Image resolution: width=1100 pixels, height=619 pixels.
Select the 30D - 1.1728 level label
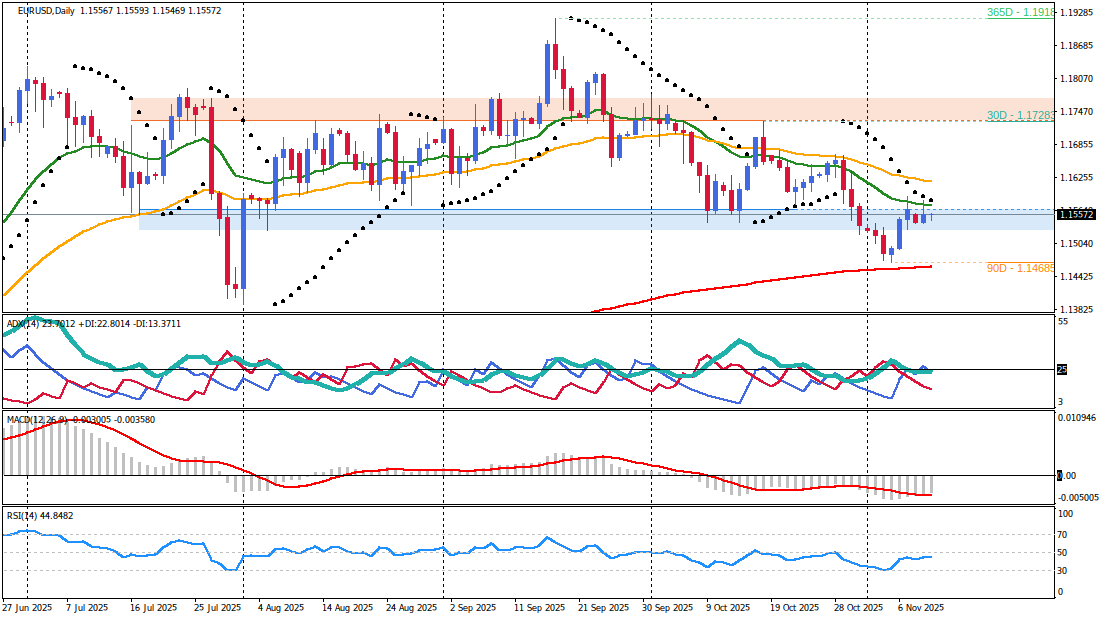pyautogui.click(x=1020, y=115)
